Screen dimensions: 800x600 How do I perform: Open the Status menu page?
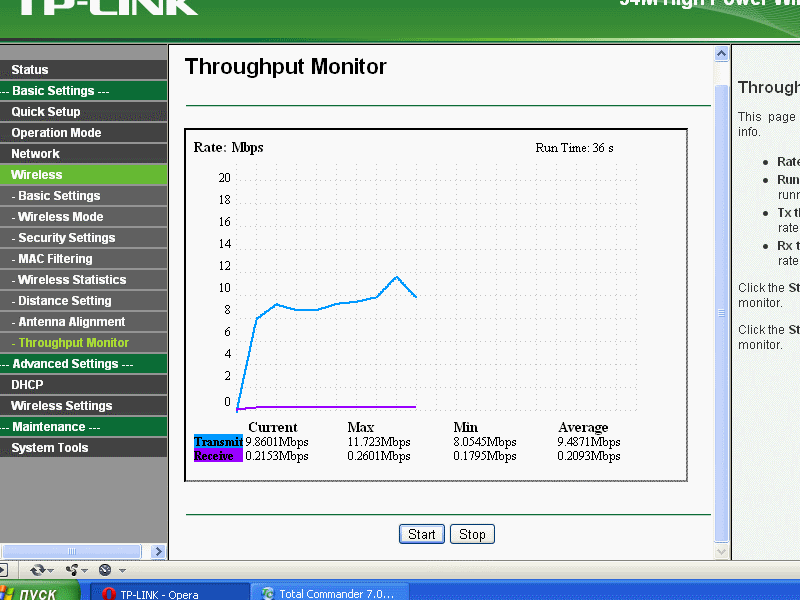(x=83, y=70)
